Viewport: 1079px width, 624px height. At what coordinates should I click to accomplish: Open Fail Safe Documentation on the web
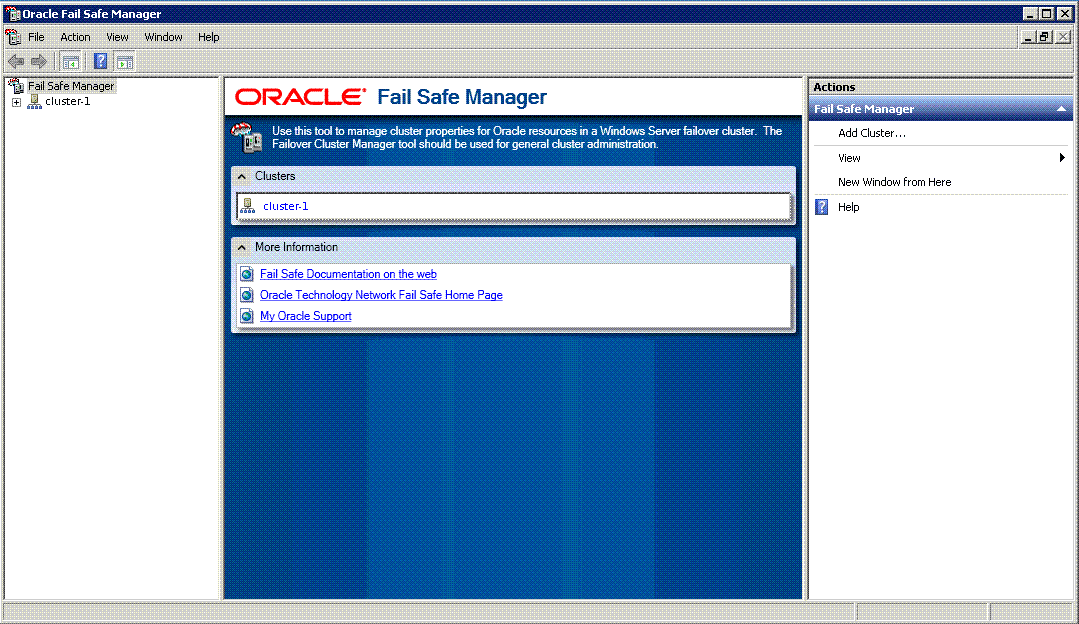[348, 274]
